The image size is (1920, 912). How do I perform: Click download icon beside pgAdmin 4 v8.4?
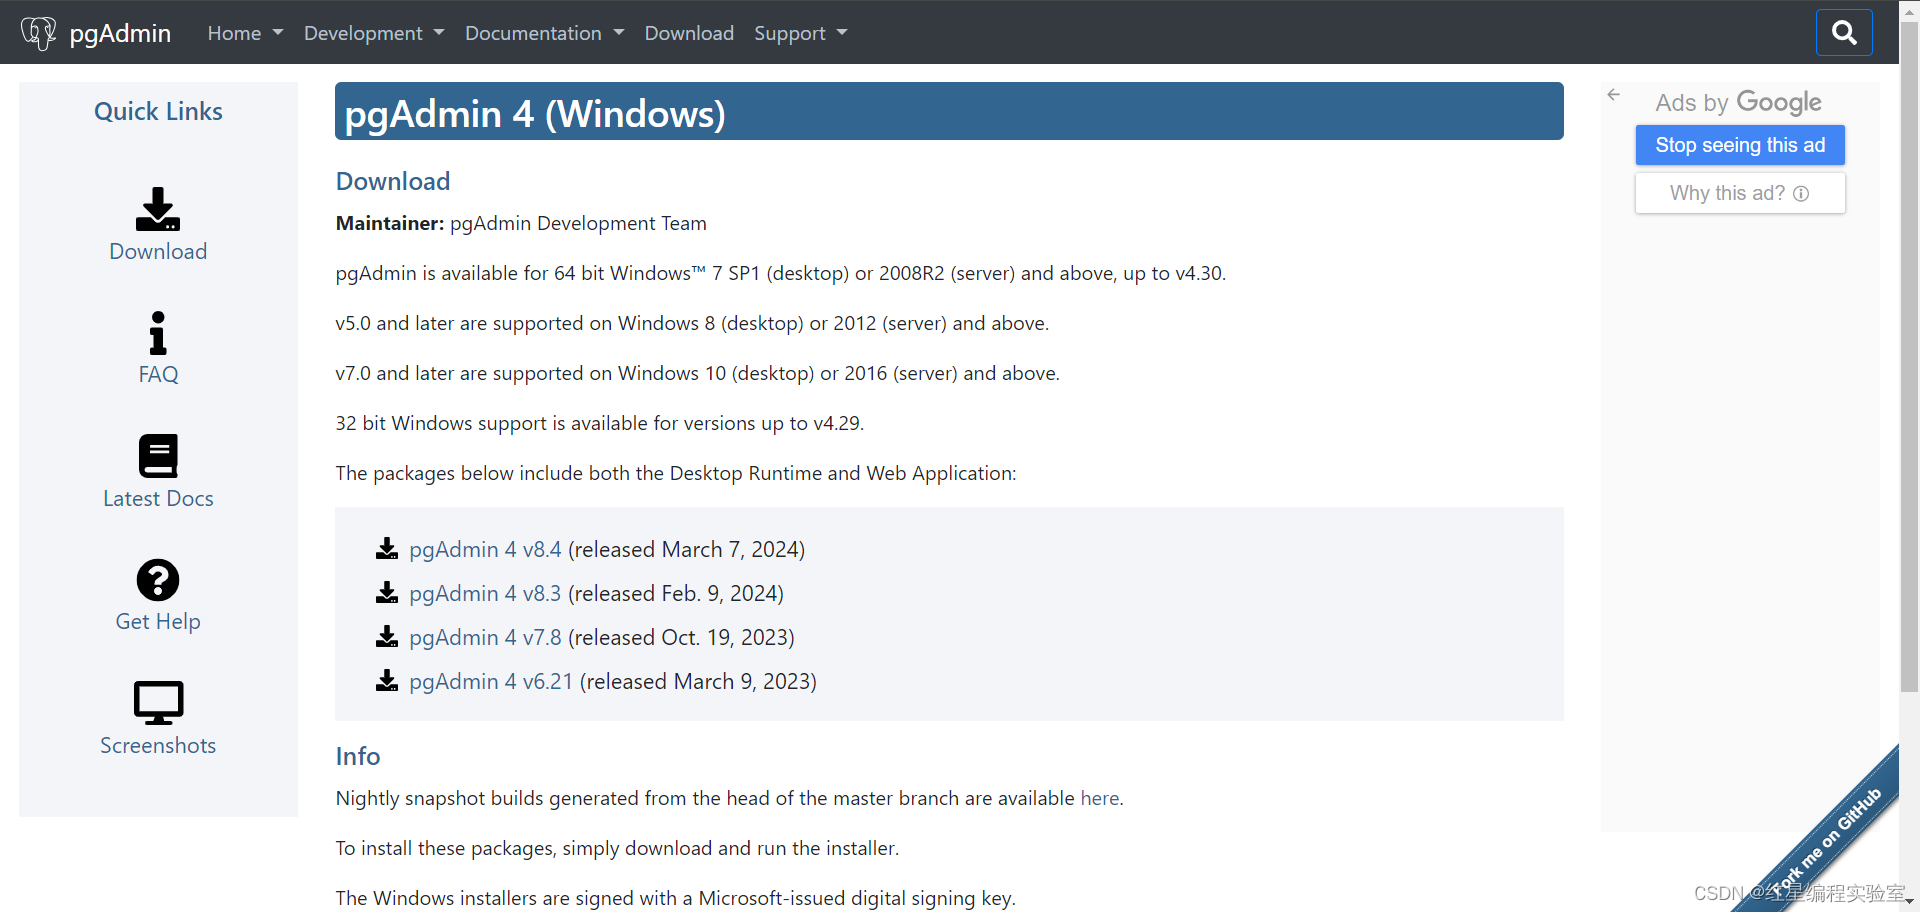click(x=387, y=549)
